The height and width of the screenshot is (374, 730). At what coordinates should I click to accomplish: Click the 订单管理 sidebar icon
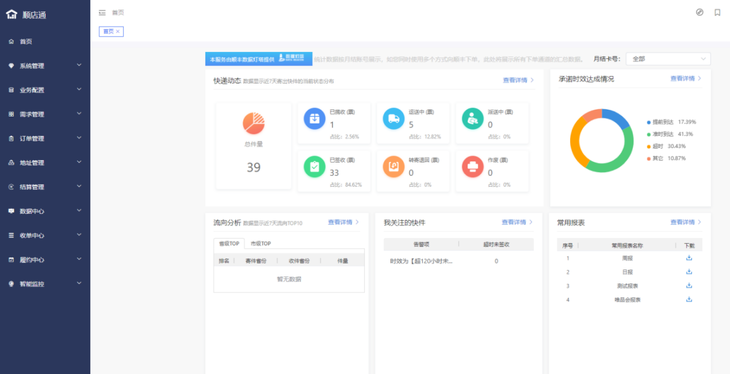[12, 138]
